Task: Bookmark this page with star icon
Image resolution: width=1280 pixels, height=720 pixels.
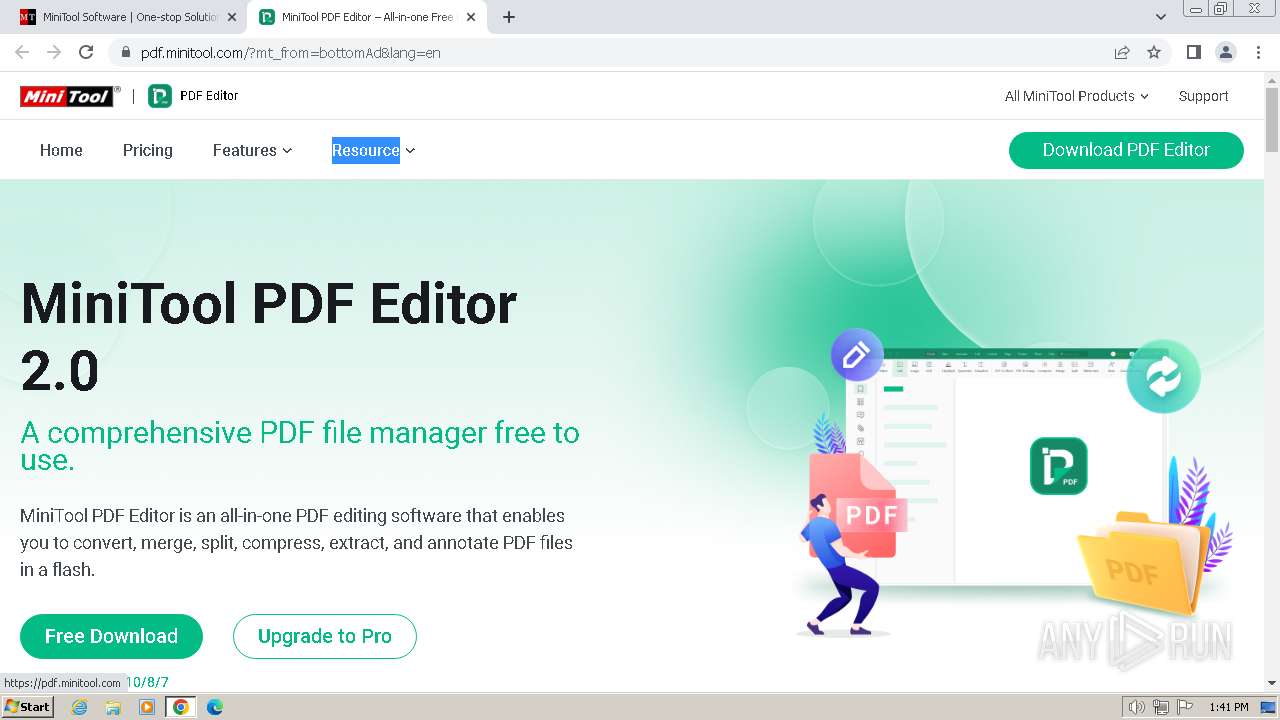Action: point(1154,52)
